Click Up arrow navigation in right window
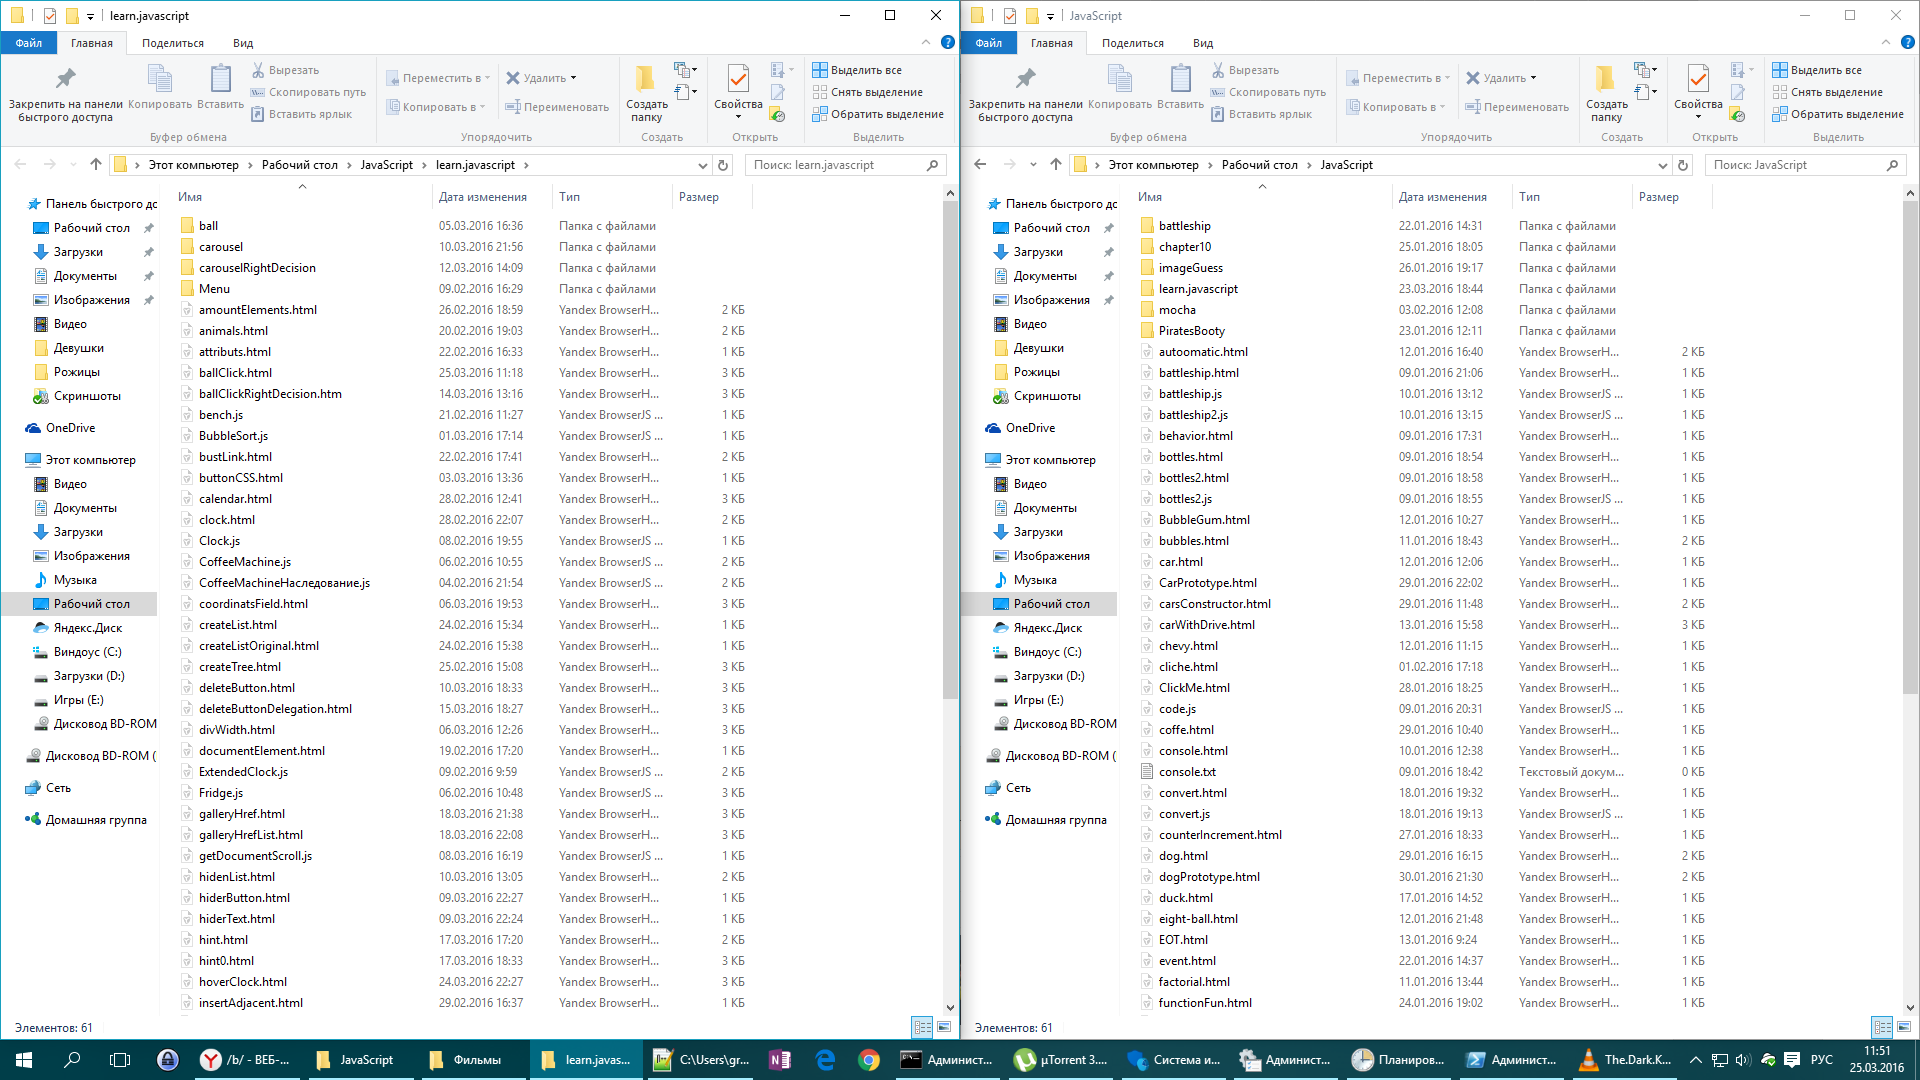 (x=1056, y=165)
